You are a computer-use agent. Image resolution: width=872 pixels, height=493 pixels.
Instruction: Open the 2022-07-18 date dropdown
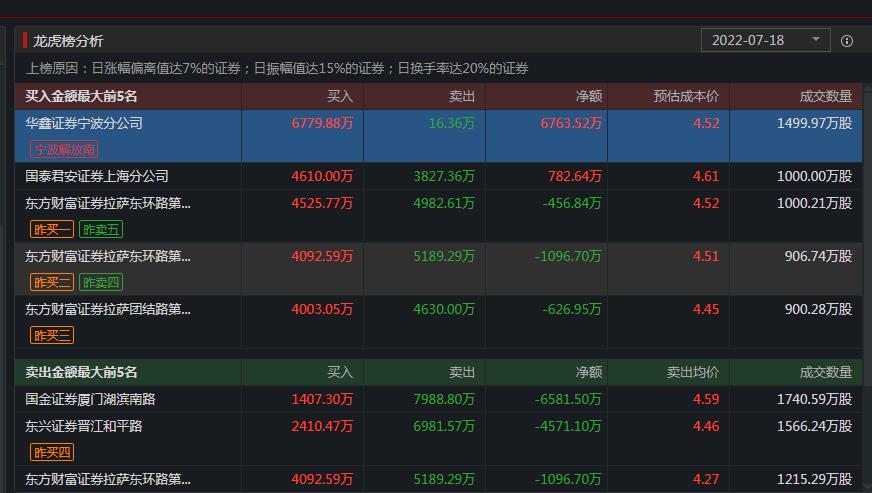(x=765, y=40)
